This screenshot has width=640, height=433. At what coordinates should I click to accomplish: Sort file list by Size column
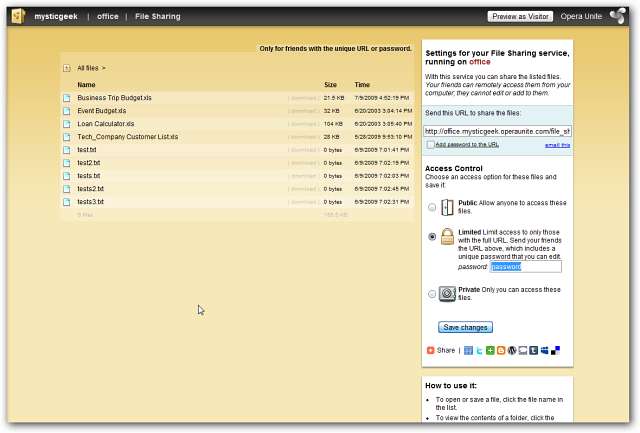(330, 85)
